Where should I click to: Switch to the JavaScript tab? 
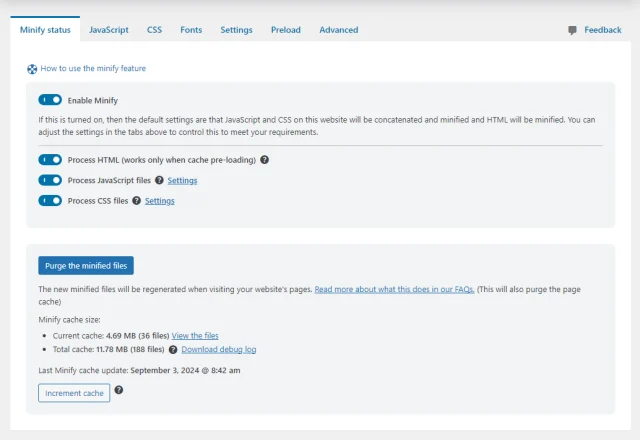(108, 30)
